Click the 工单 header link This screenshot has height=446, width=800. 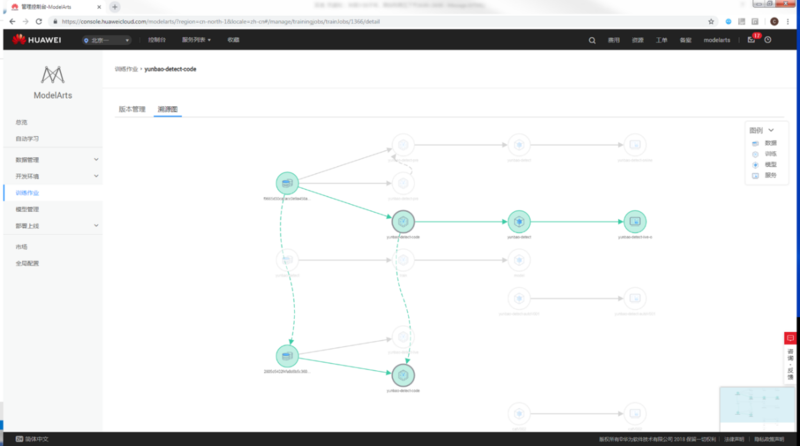662,40
